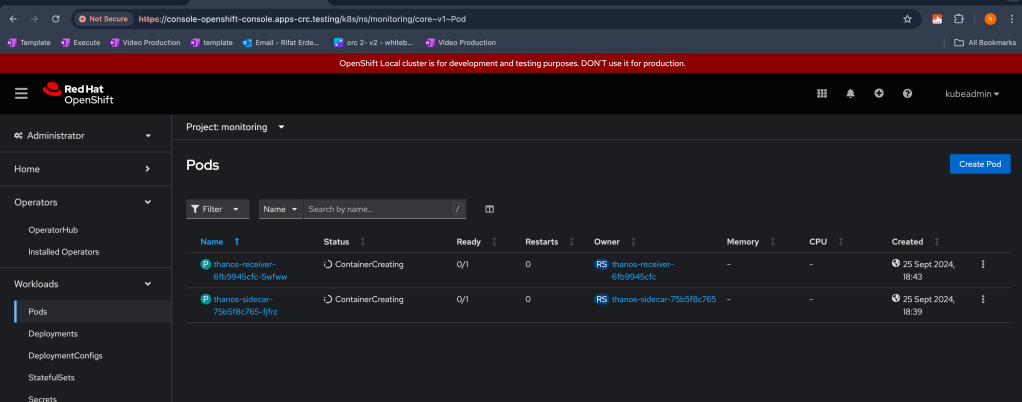Open the Administrator perspective switcher
The width and height of the screenshot is (1022, 402).
pos(83,136)
